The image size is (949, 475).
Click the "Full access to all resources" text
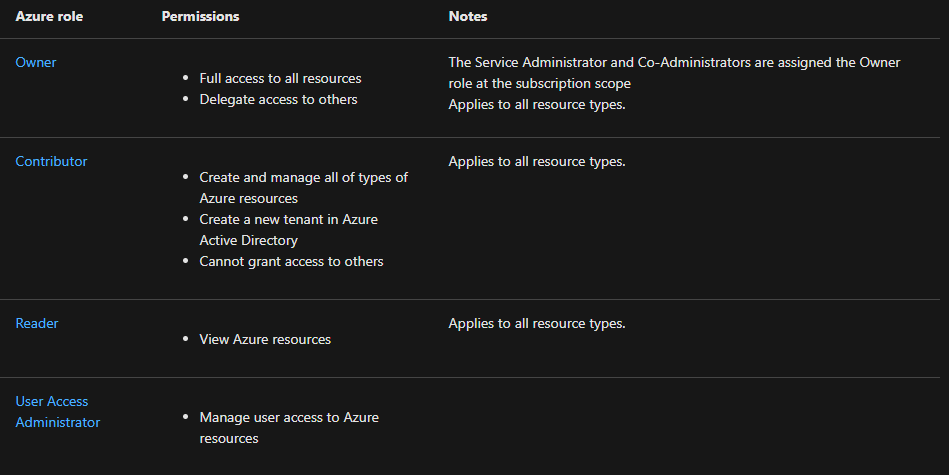(x=280, y=78)
